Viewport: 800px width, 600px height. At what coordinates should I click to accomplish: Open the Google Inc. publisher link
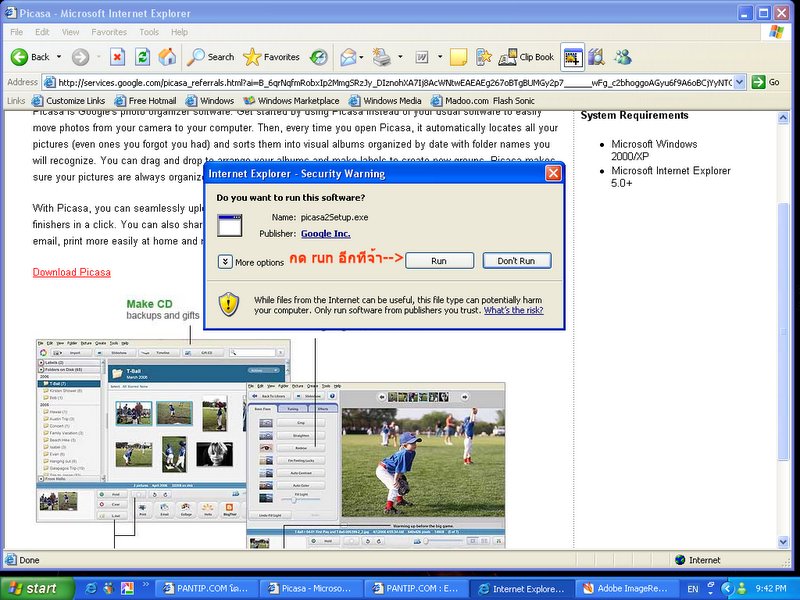326,234
